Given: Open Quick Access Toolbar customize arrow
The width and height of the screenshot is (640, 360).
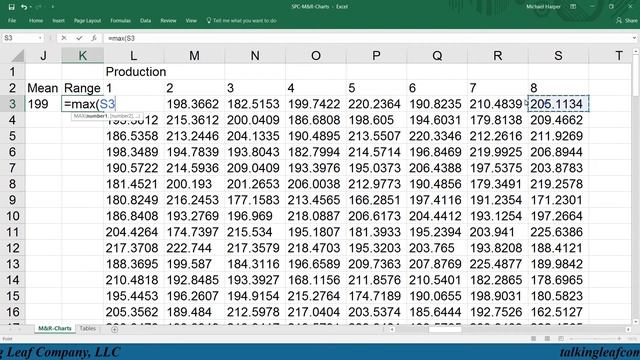Looking at the screenshot, I should coord(53,7).
